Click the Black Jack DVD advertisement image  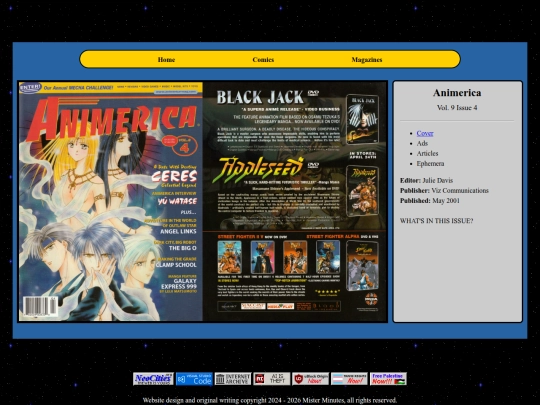coord(295,201)
